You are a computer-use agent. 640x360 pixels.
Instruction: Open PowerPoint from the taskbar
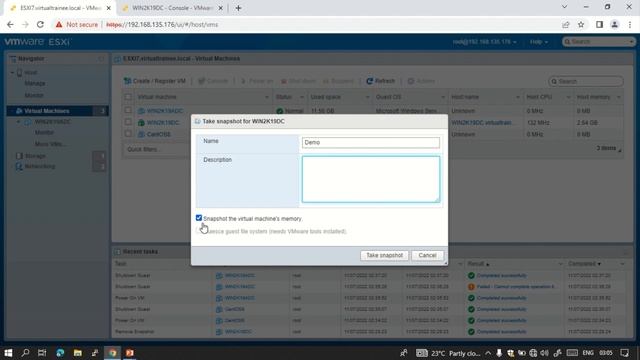coord(130,353)
